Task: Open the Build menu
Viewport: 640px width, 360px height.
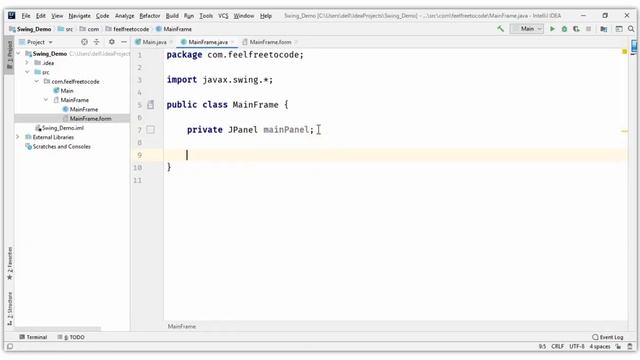Action: pyautogui.click(x=172, y=16)
